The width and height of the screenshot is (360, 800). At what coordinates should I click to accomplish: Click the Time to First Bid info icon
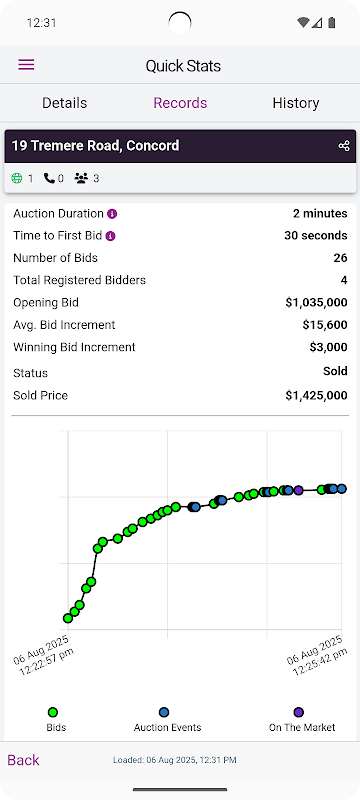[111, 236]
